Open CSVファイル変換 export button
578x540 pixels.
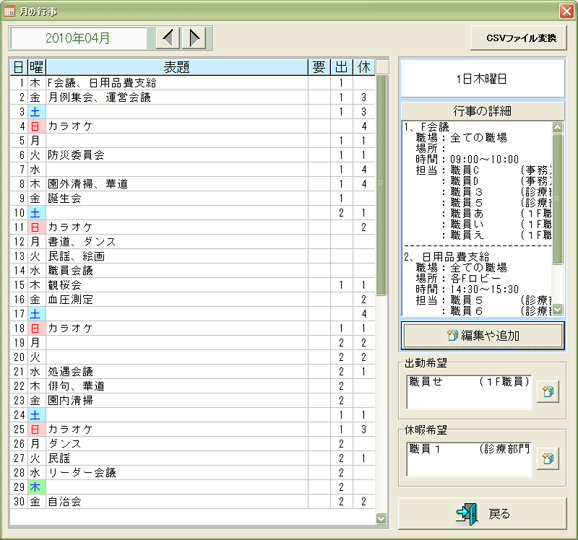[518, 38]
